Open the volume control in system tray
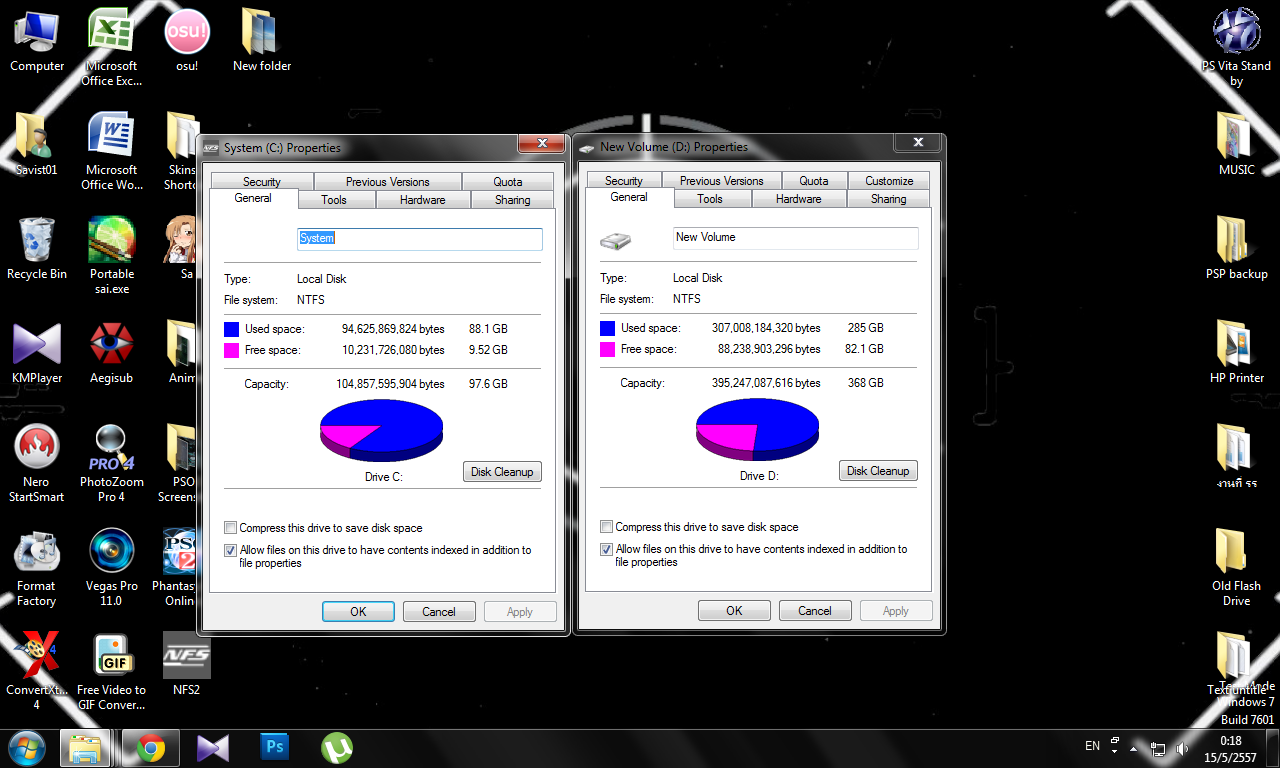1280x768 pixels. coord(1183,748)
